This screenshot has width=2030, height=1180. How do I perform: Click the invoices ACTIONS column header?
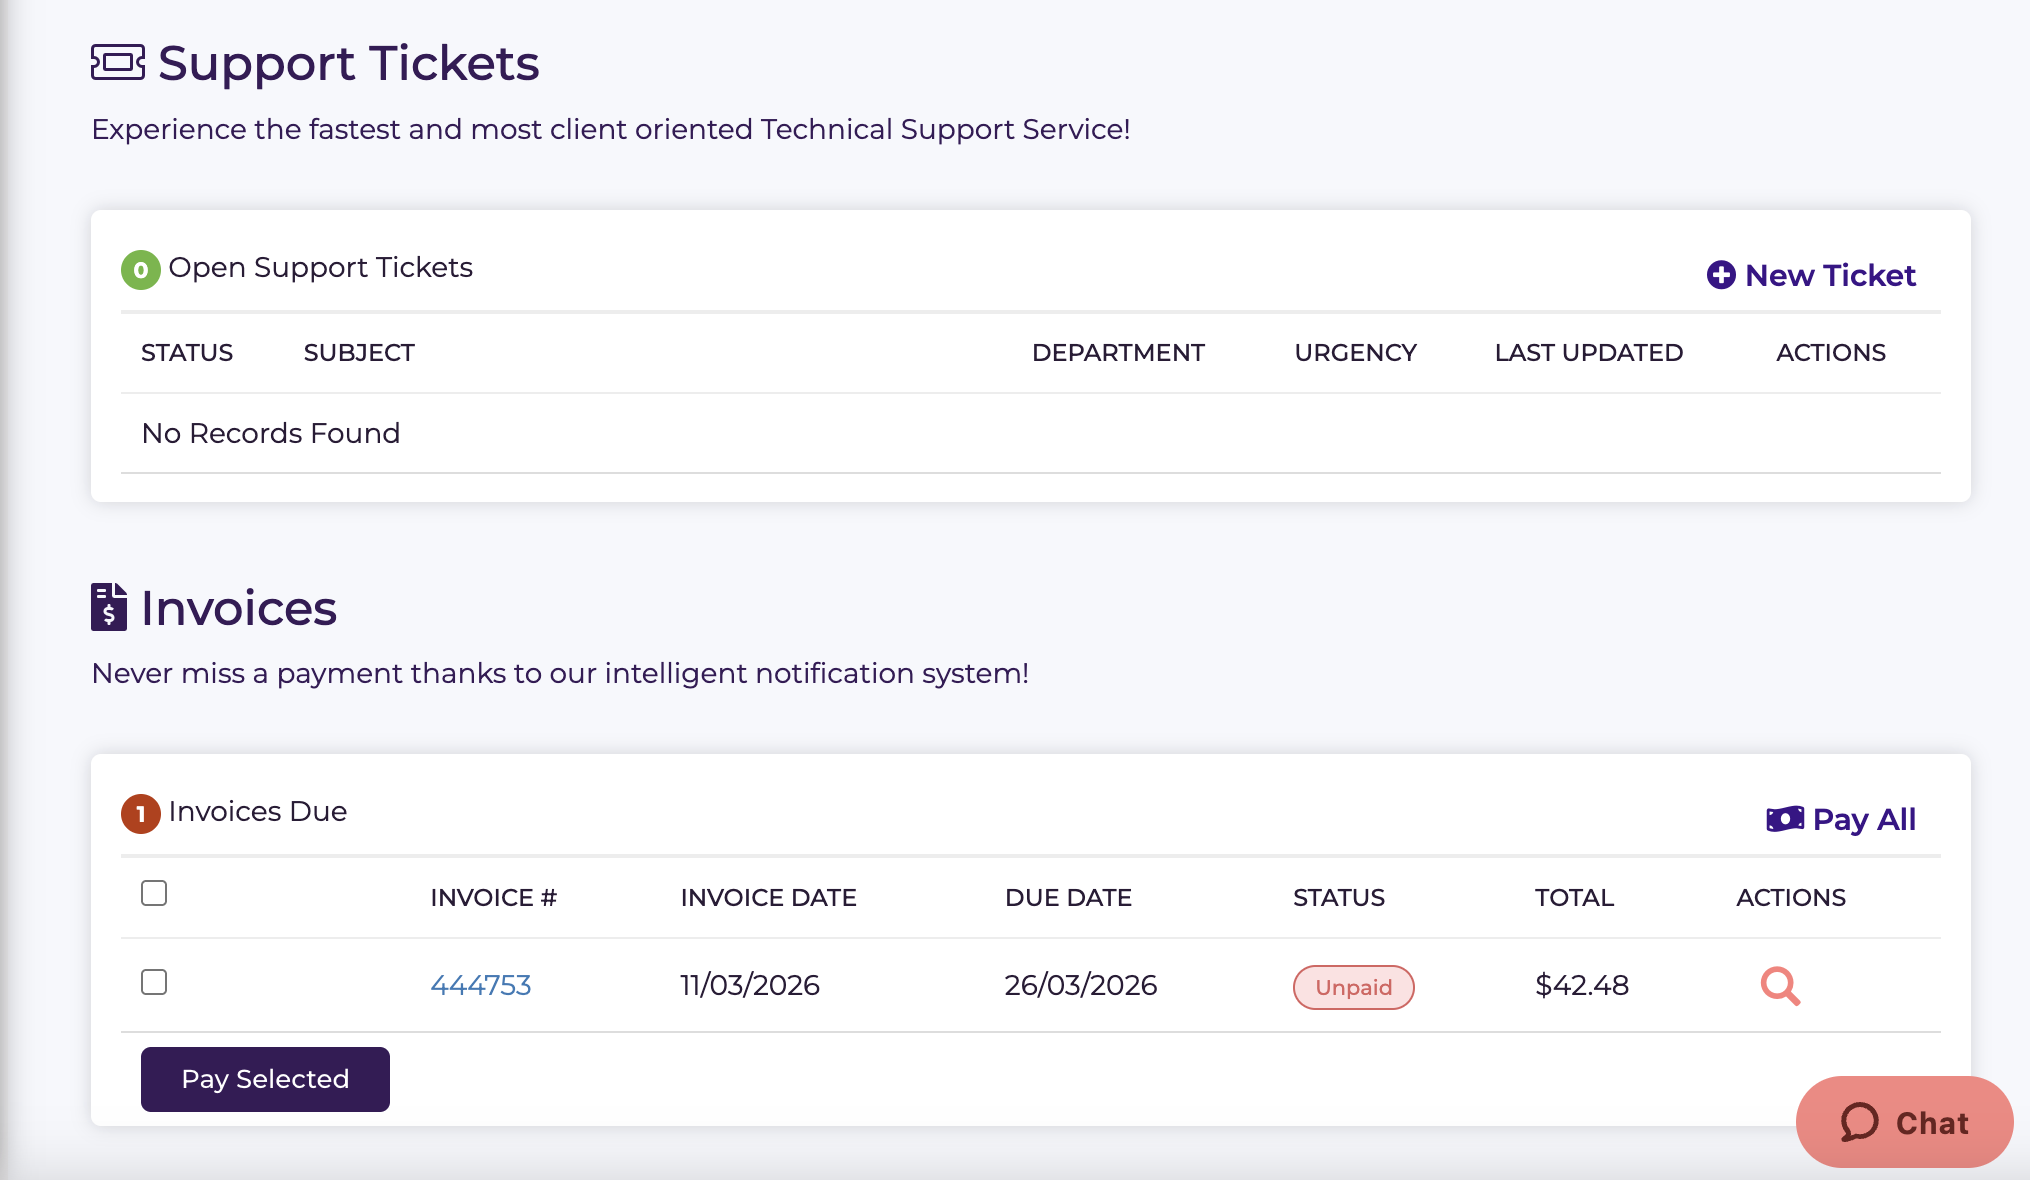1791,898
